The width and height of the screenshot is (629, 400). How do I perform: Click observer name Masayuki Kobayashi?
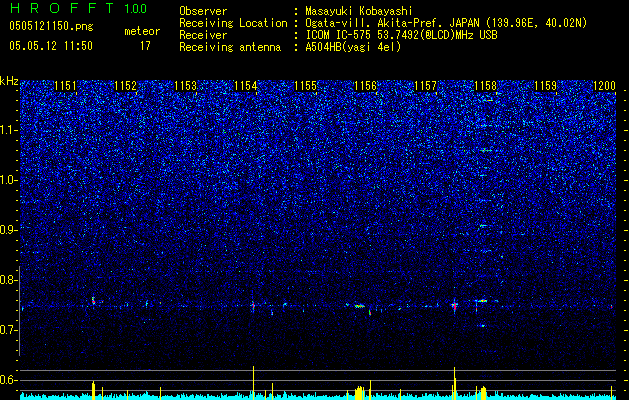359,11
